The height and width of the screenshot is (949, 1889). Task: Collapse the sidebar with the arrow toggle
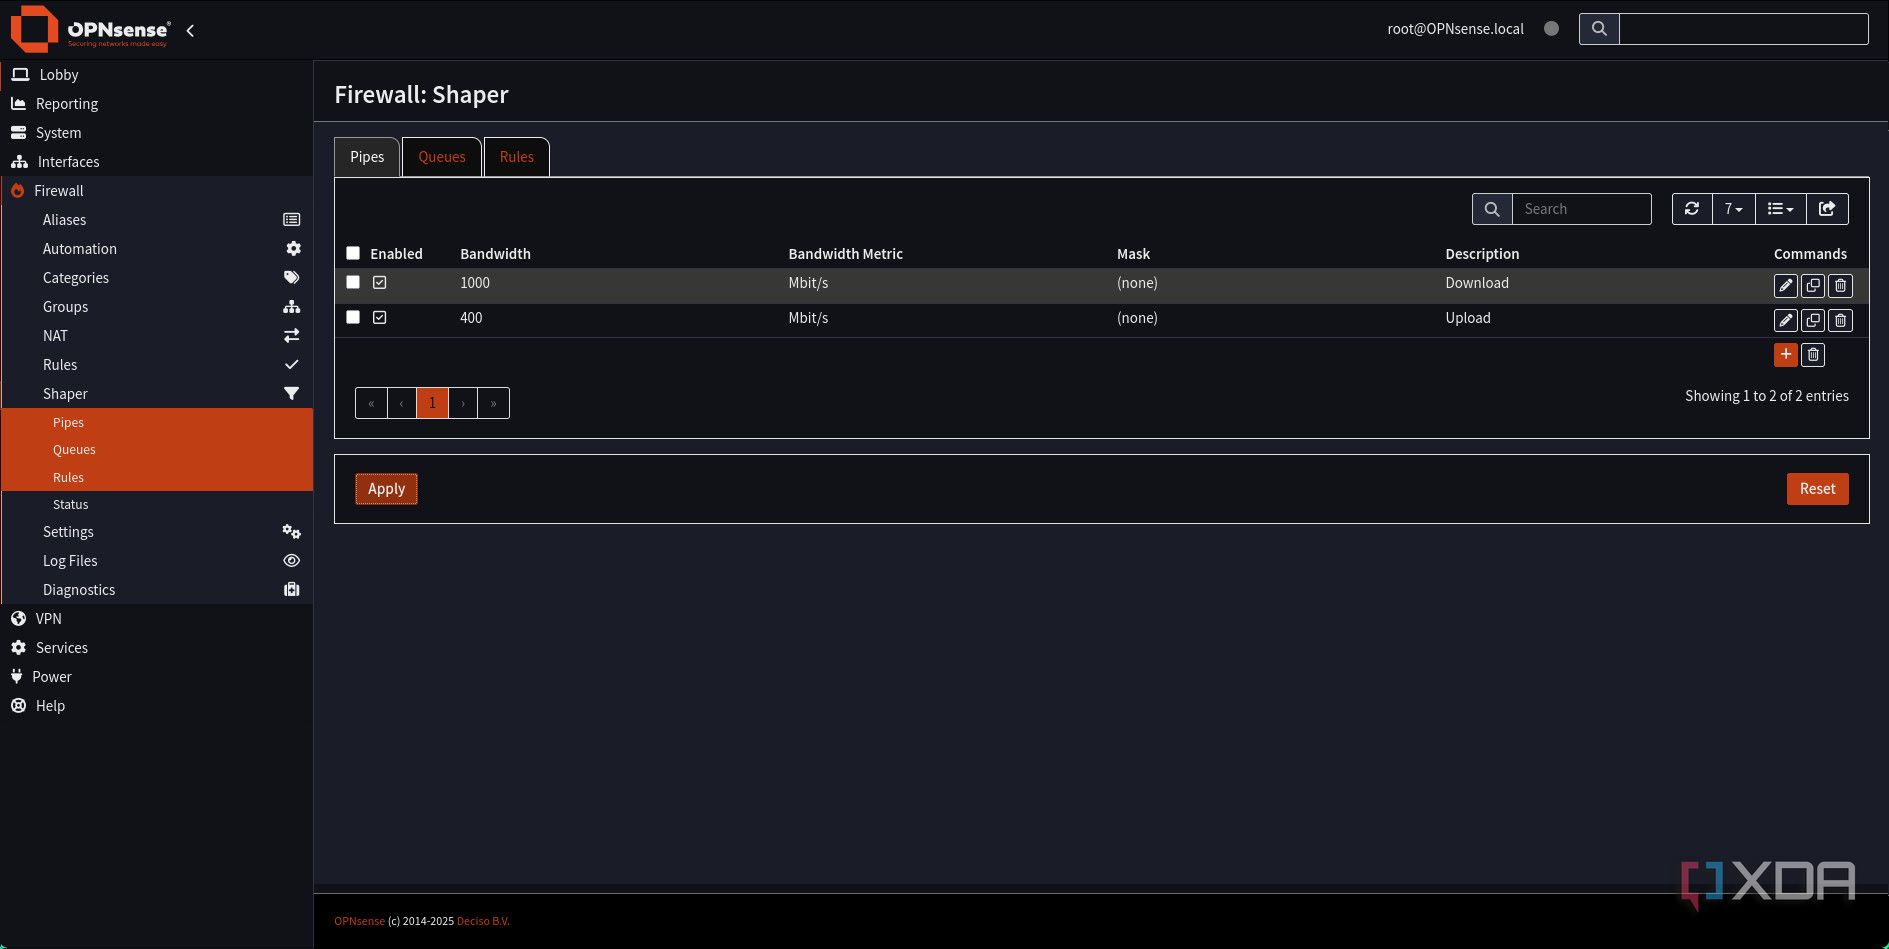[190, 30]
